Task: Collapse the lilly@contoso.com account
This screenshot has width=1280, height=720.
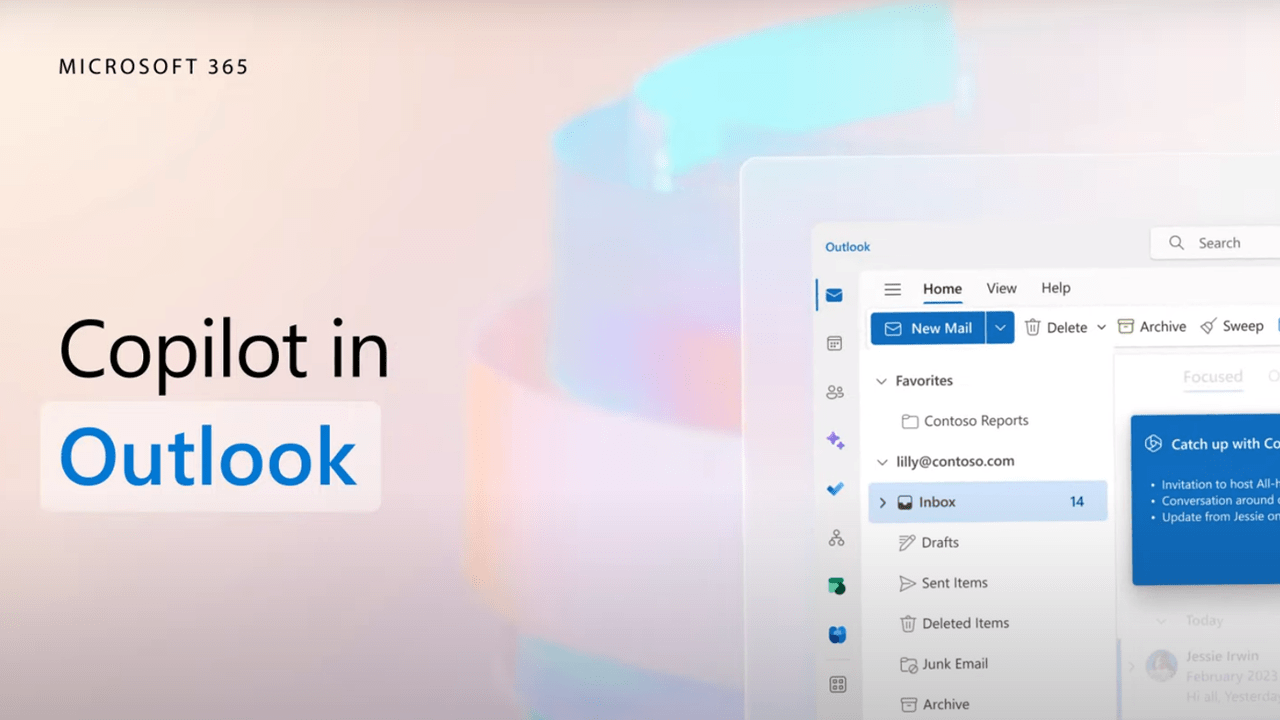Action: coord(881,462)
